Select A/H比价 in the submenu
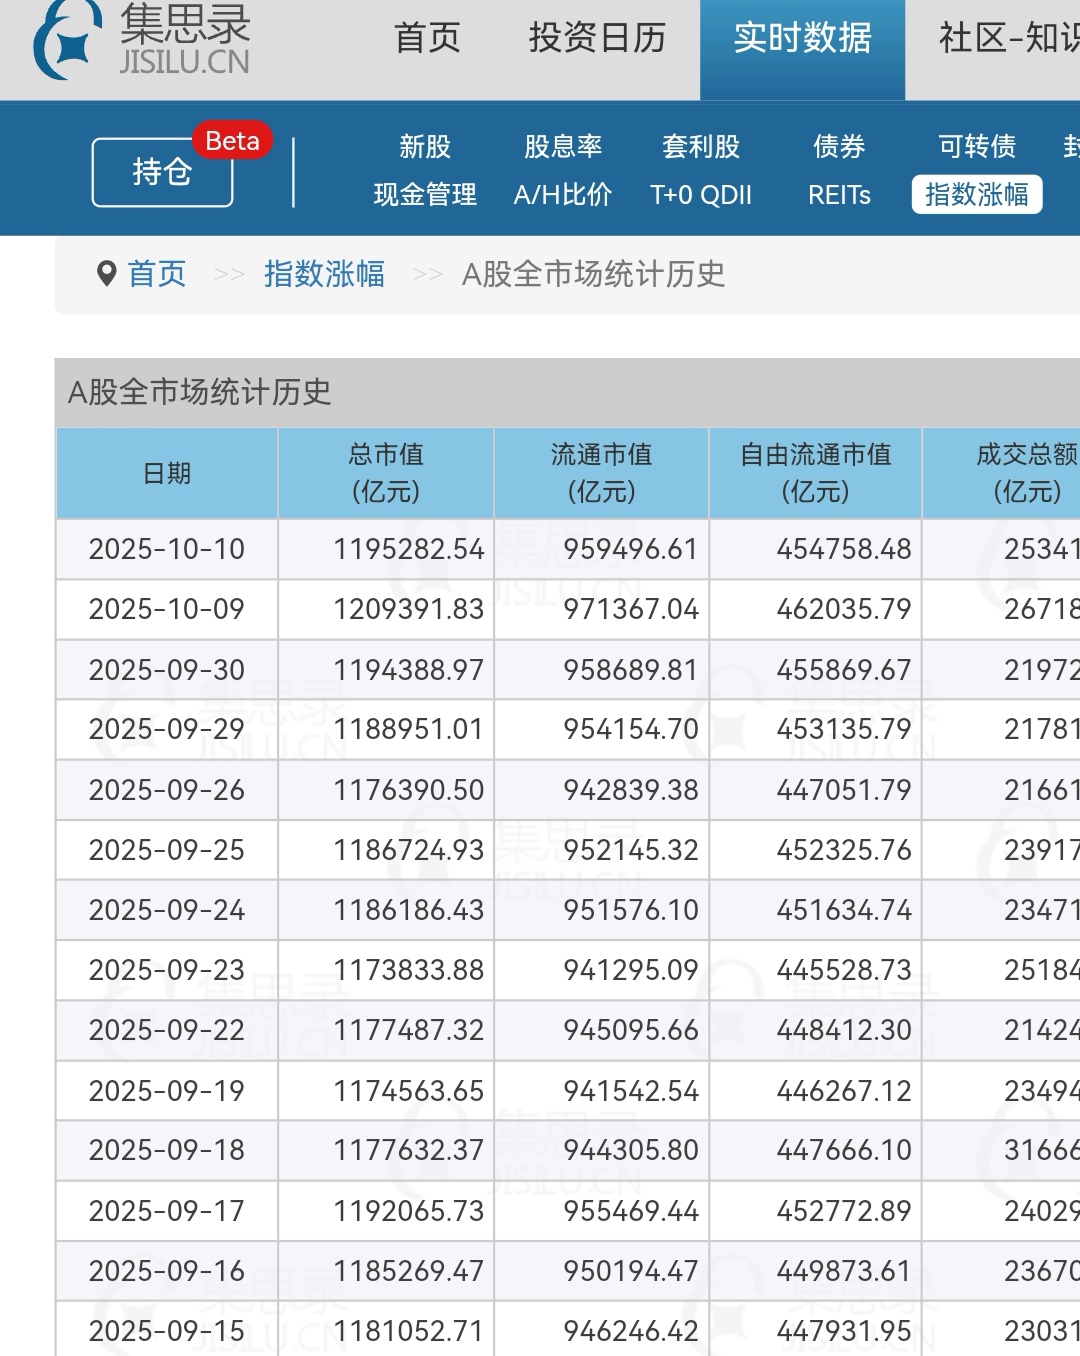The width and height of the screenshot is (1080, 1356). [563, 194]
